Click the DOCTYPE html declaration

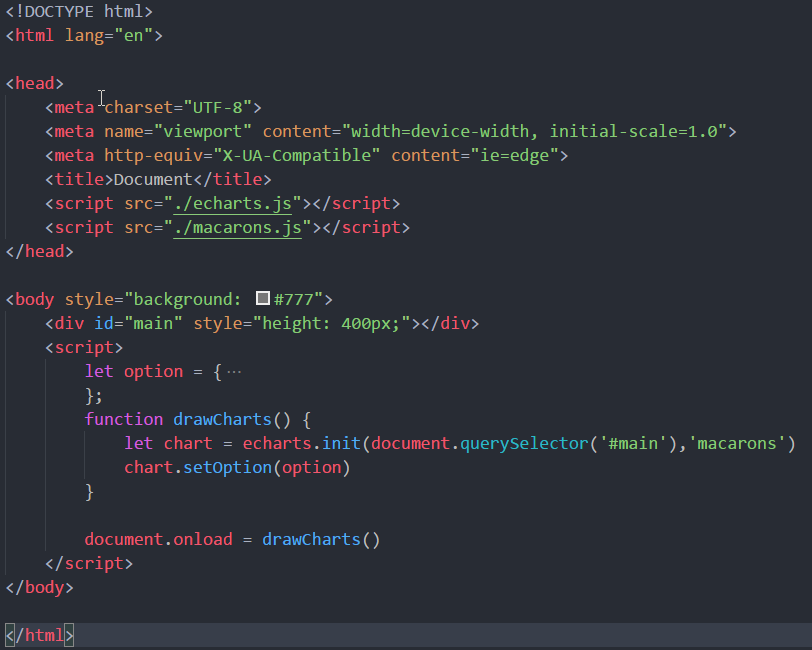point(79,11)
